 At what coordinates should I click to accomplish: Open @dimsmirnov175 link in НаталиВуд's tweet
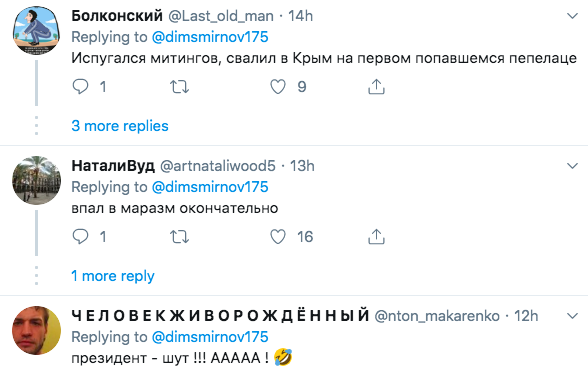point(210,187)
